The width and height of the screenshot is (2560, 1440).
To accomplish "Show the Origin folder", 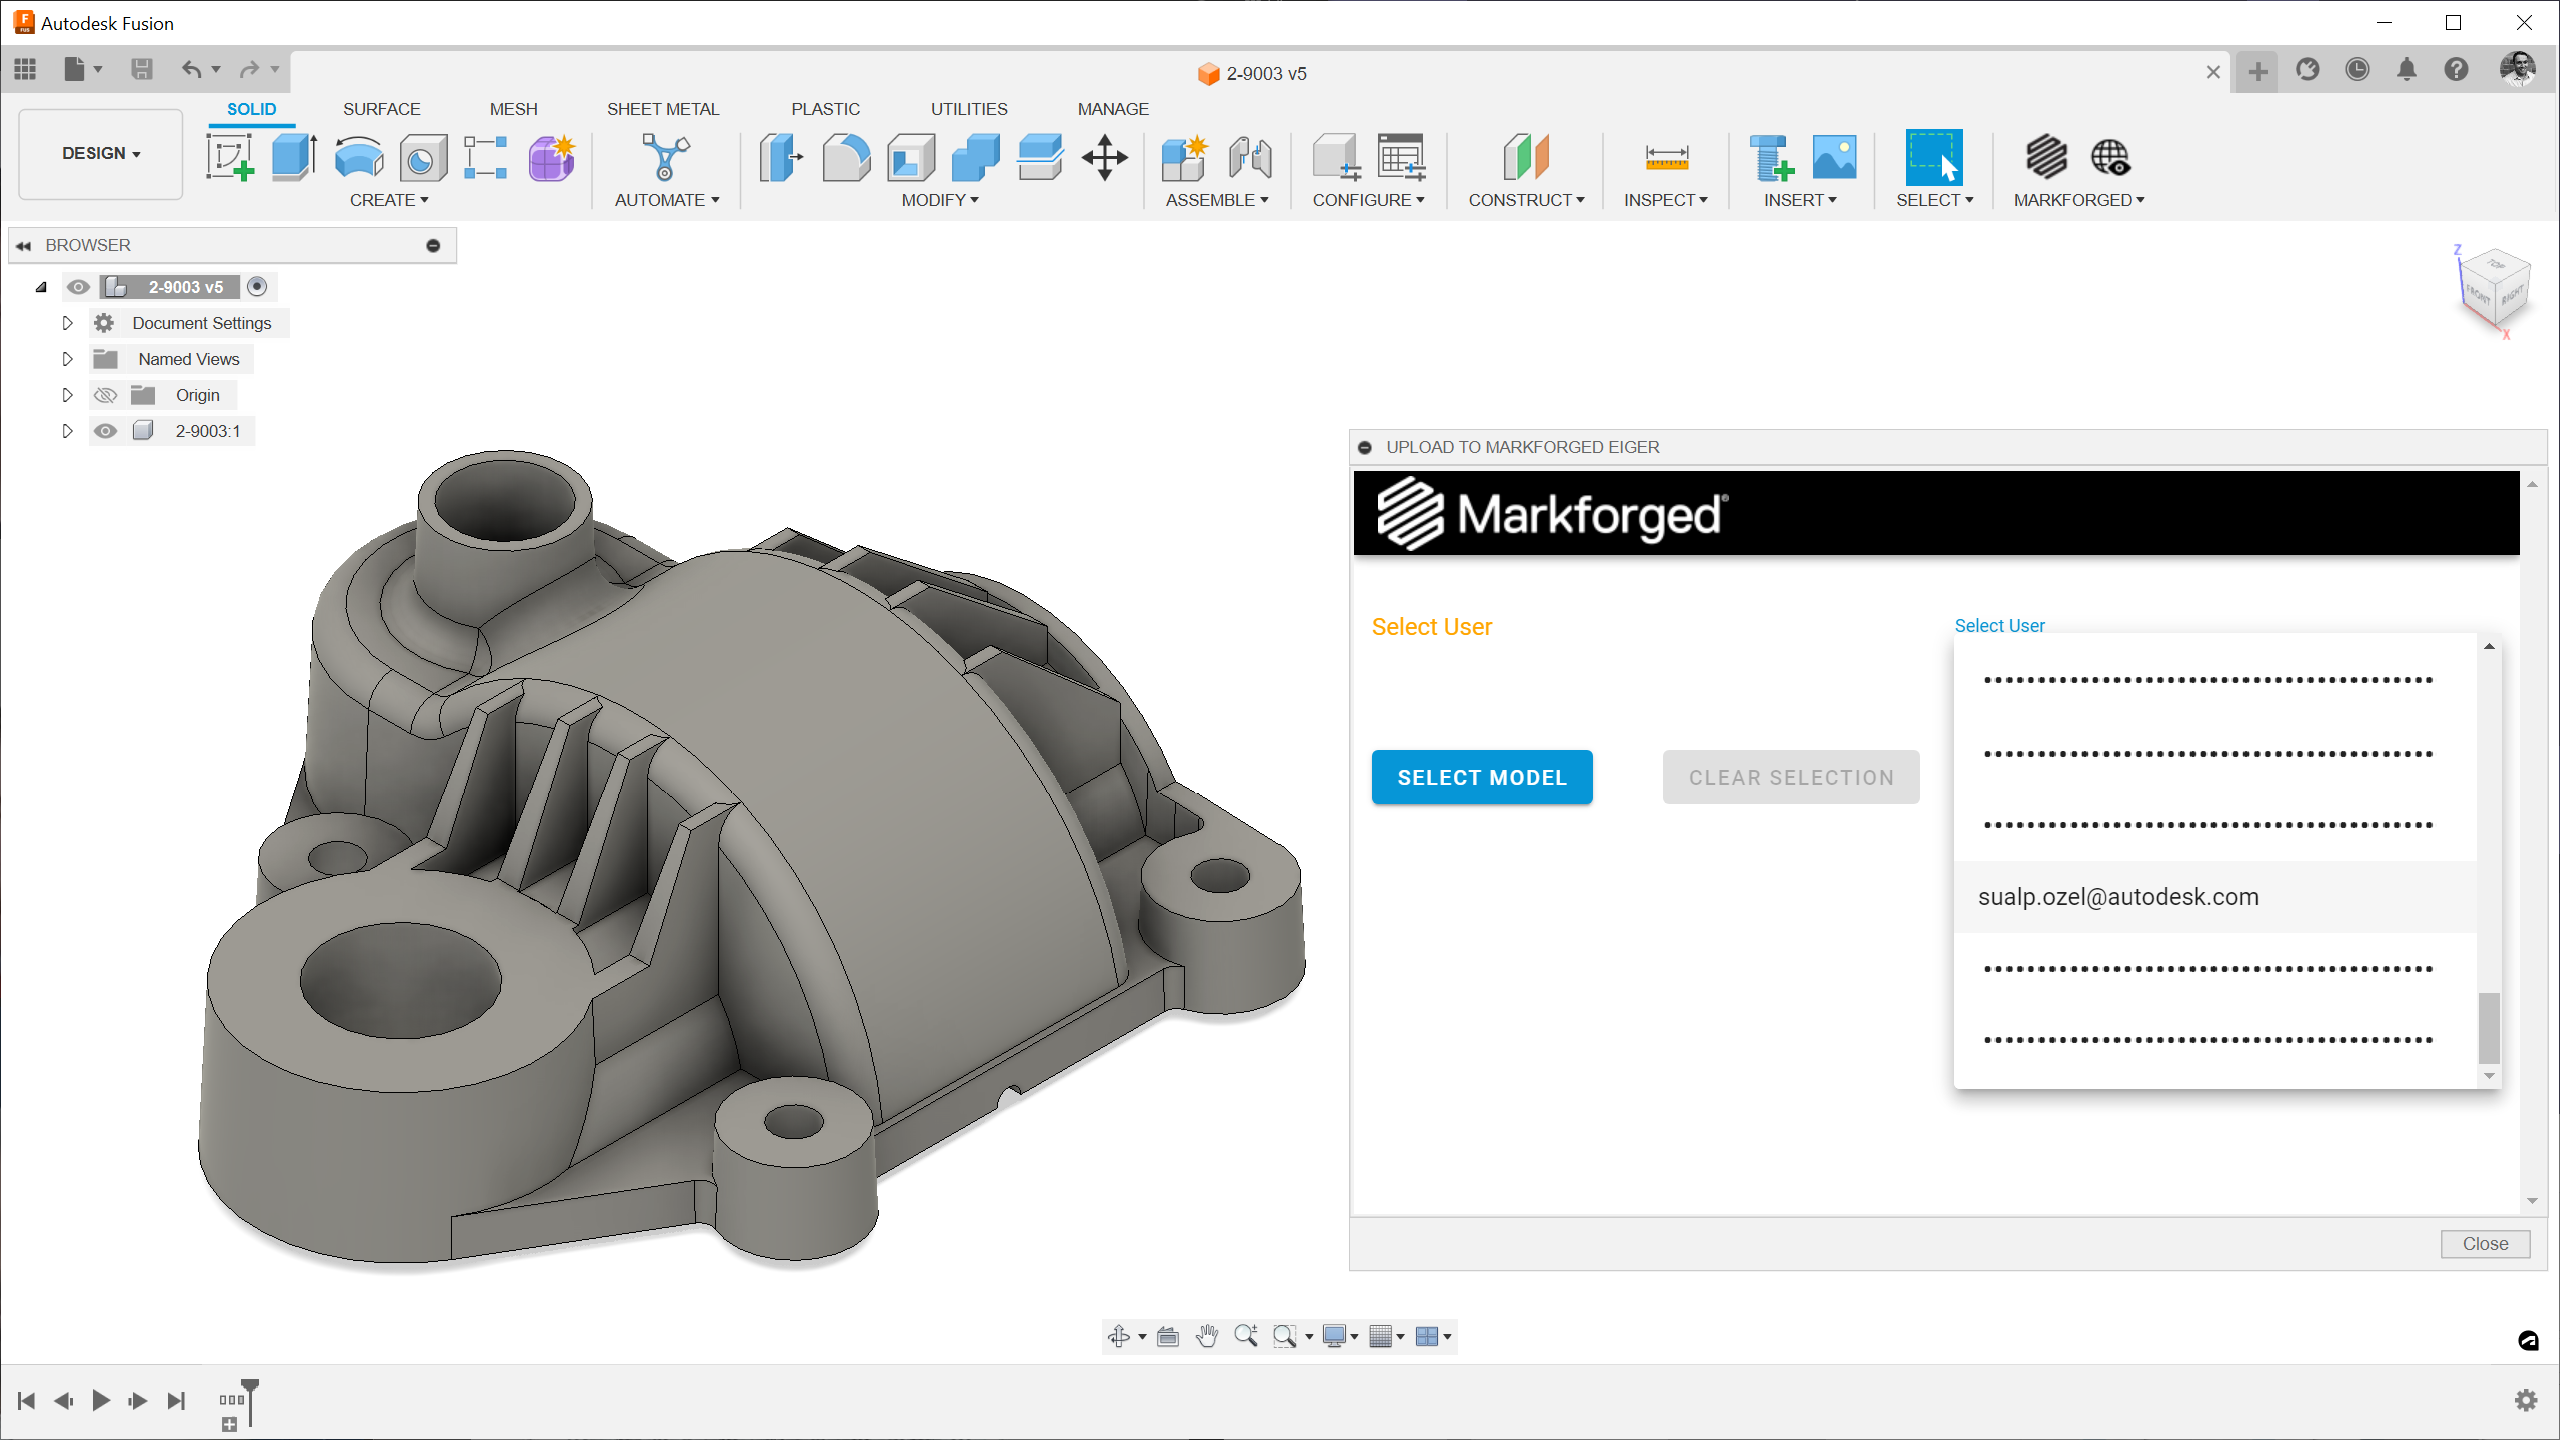I will tap(105, 395).
